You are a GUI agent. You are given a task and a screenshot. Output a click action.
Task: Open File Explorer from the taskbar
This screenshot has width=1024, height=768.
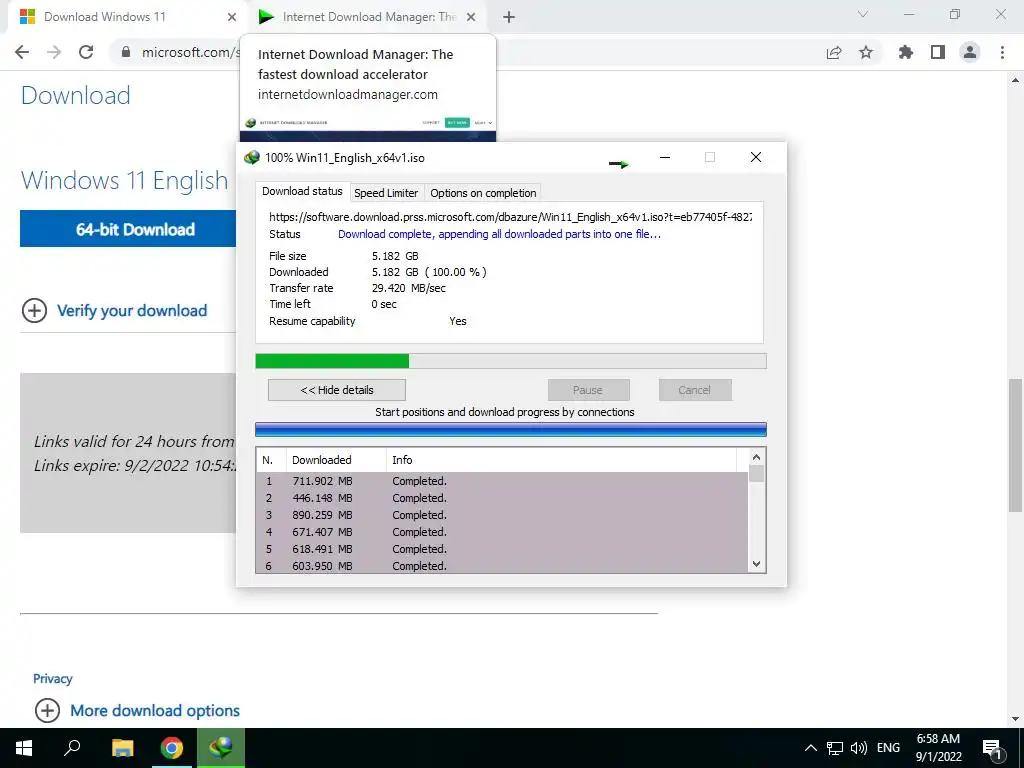coord(122,748)
